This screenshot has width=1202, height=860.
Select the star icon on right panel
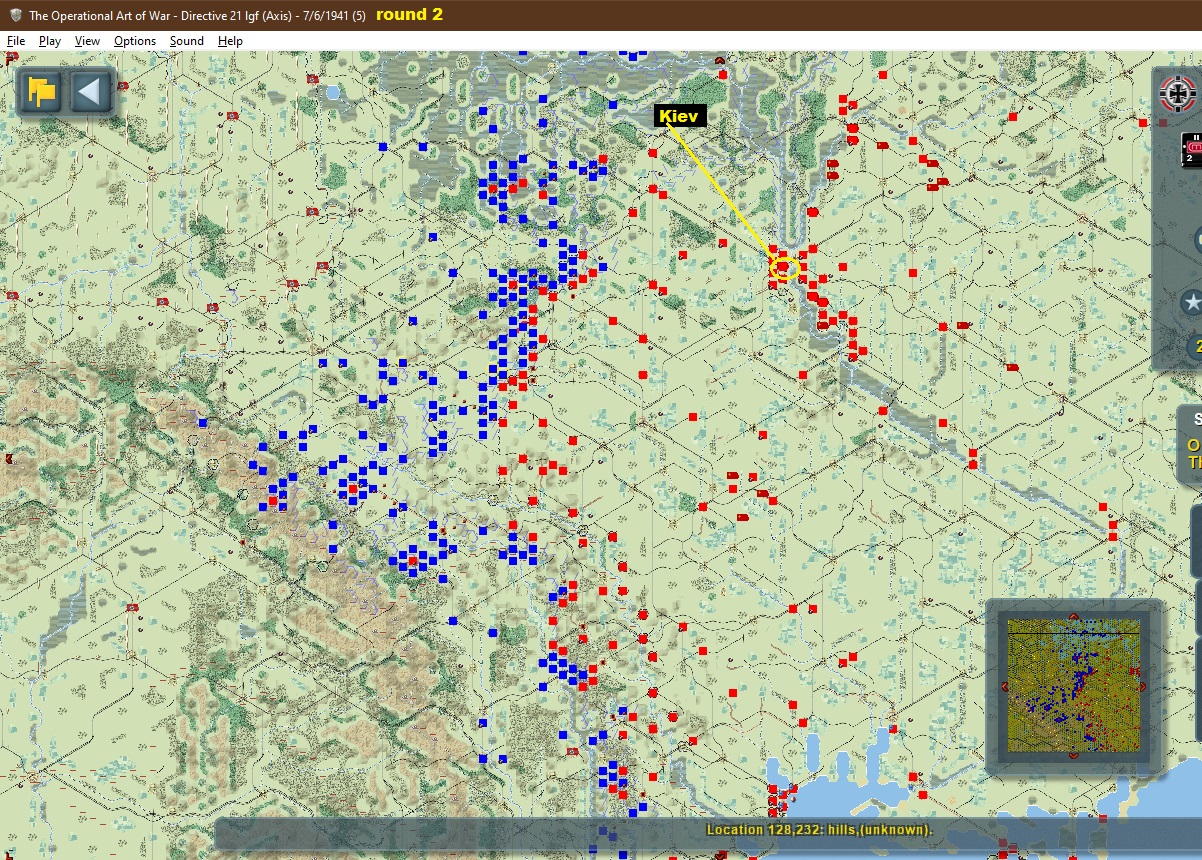(1191, 302)
